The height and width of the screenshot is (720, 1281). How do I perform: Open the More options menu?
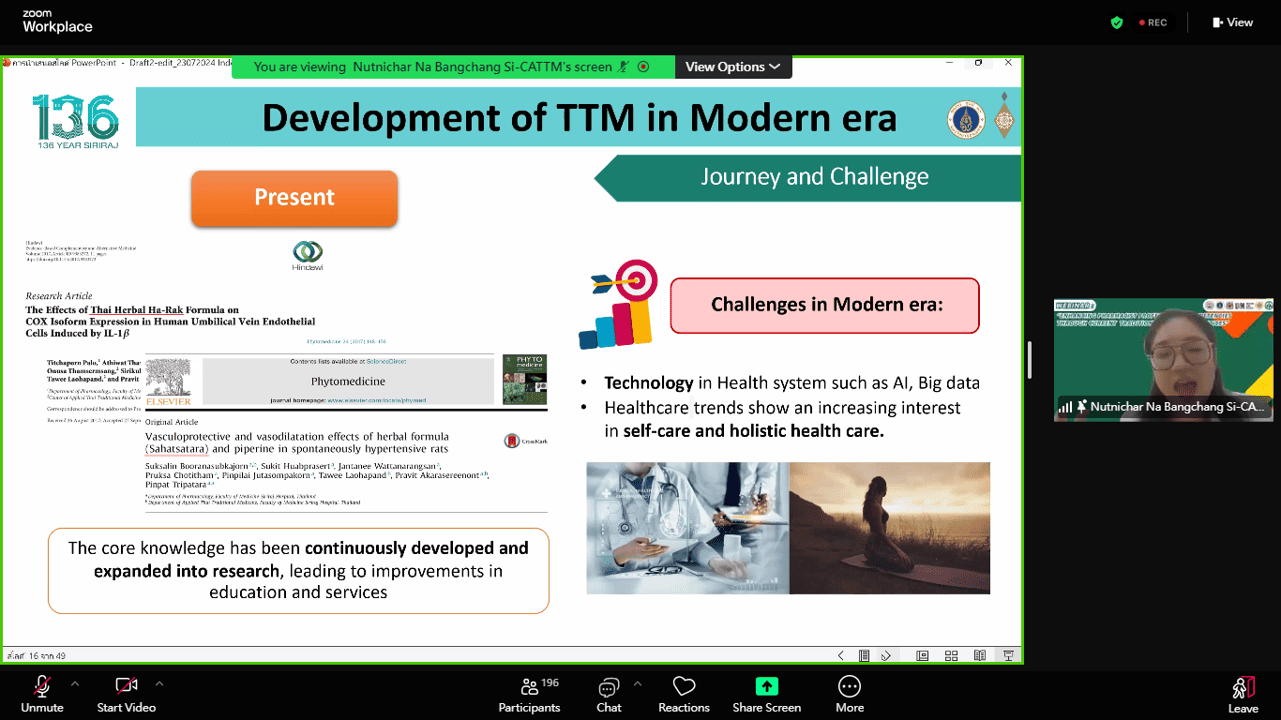click(849, 693)
